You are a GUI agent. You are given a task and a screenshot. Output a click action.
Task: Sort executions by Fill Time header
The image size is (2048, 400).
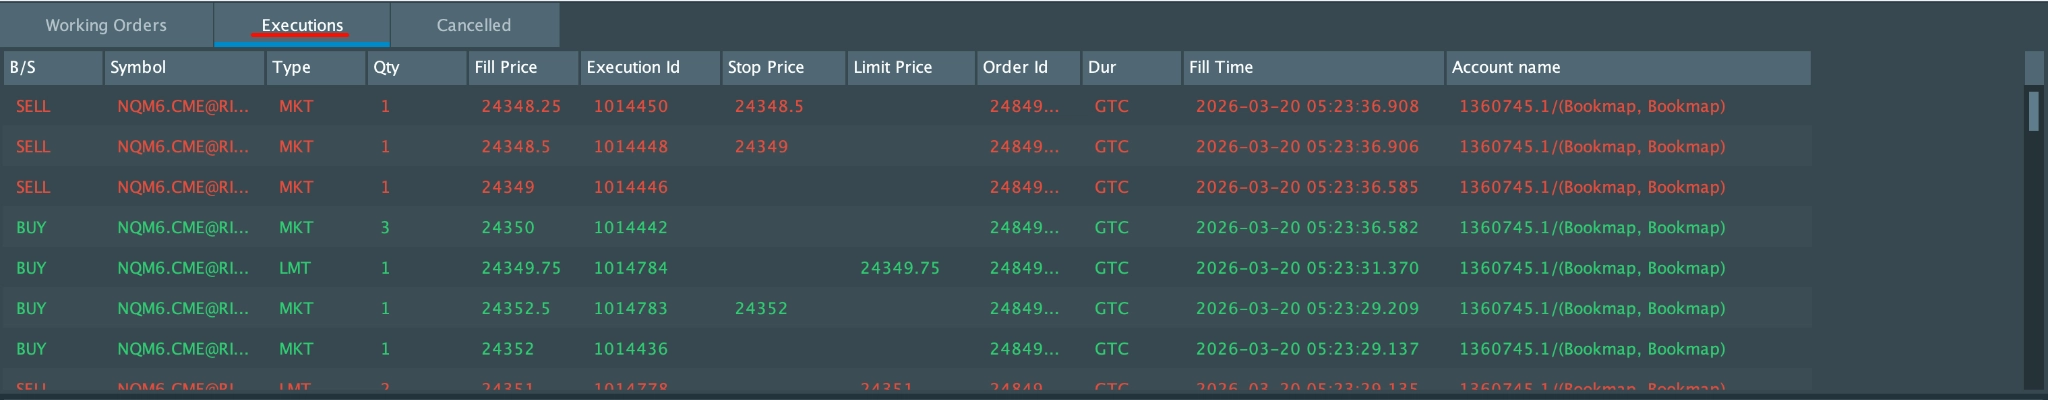(1313, 68)
